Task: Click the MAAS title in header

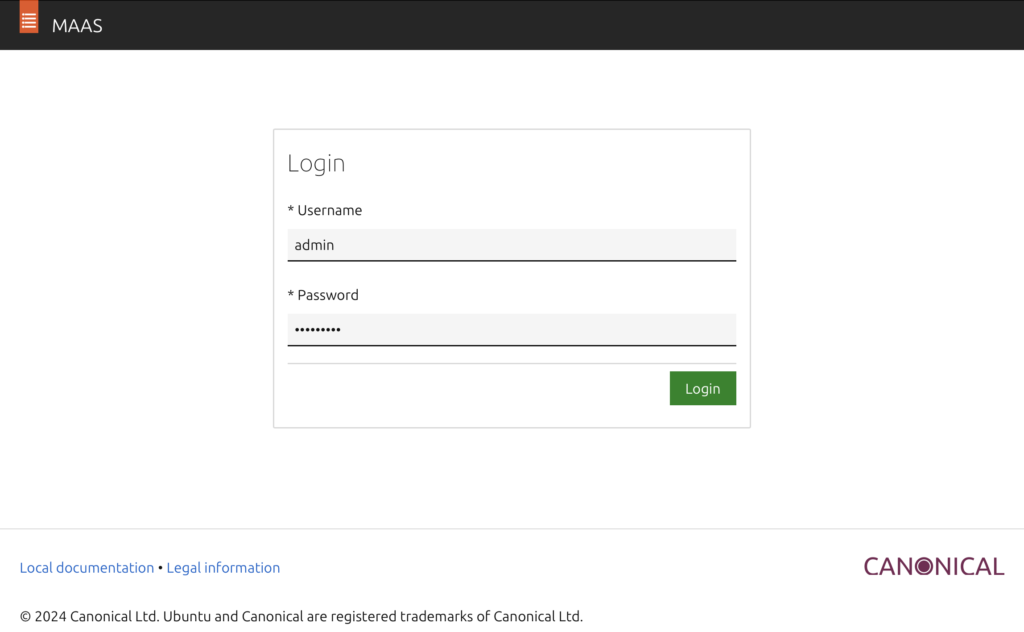Action: [77, 26]
